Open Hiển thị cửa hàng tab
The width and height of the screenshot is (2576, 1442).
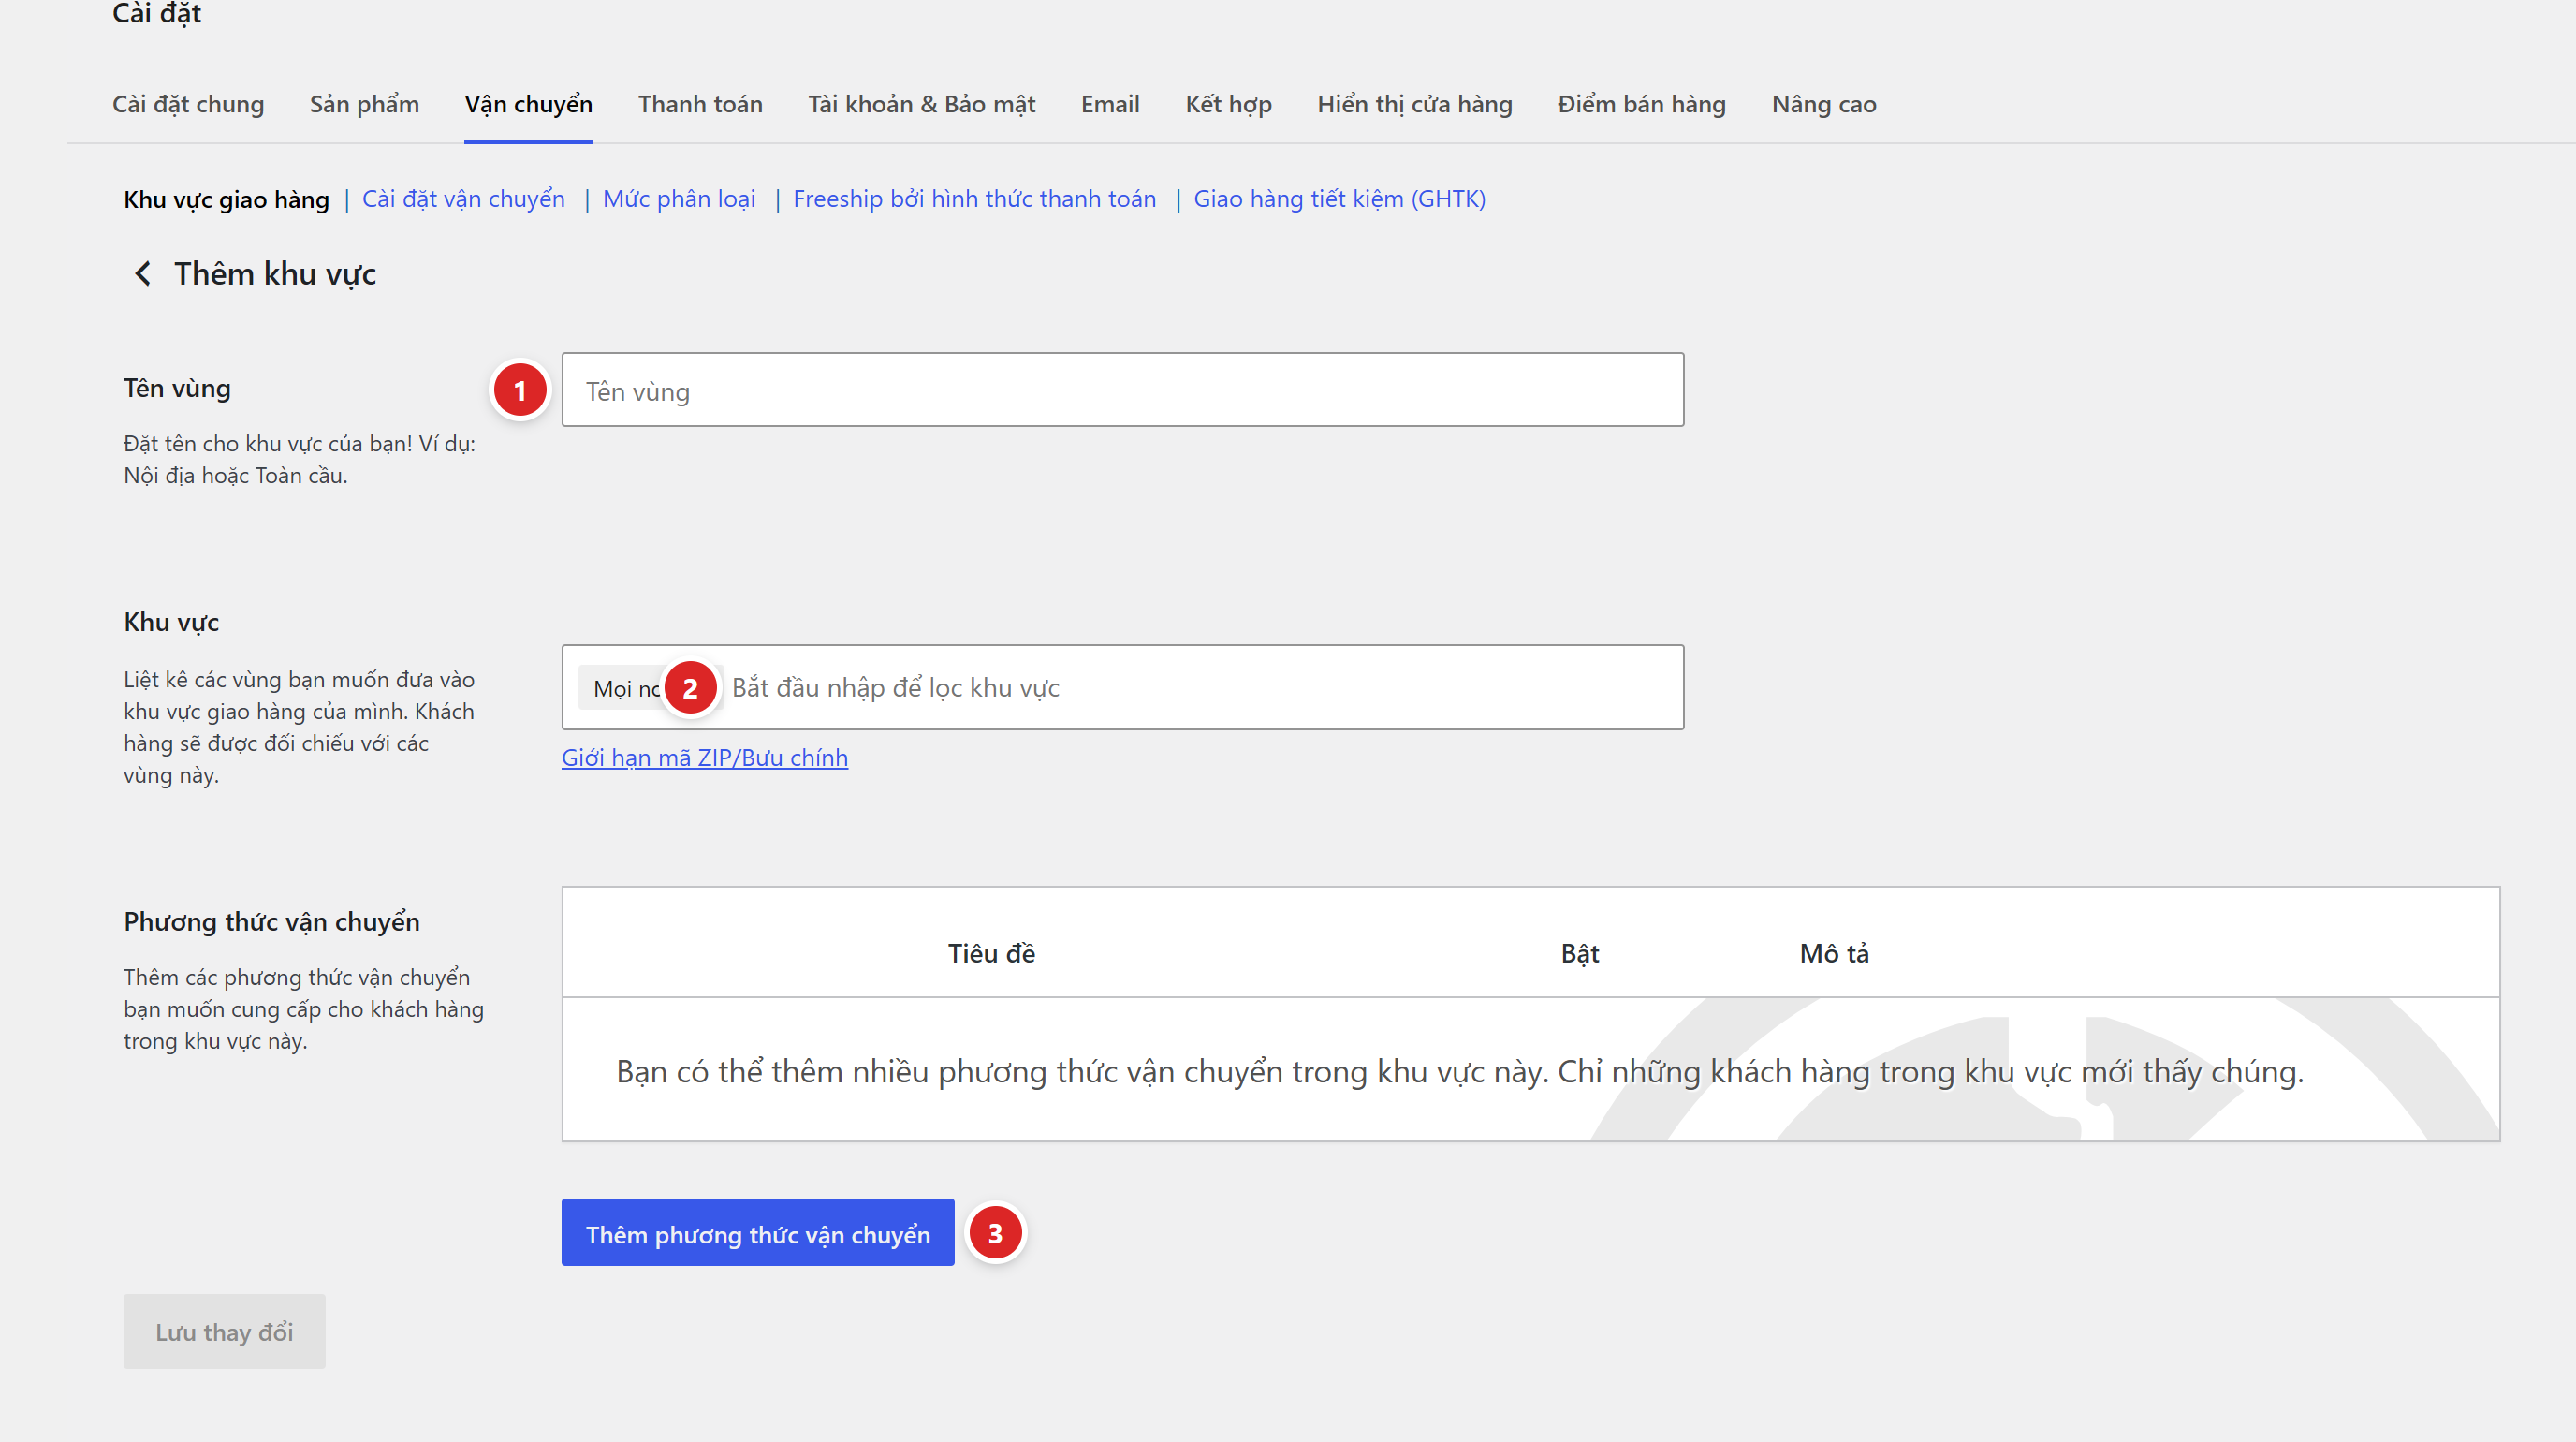(1414, 104)
